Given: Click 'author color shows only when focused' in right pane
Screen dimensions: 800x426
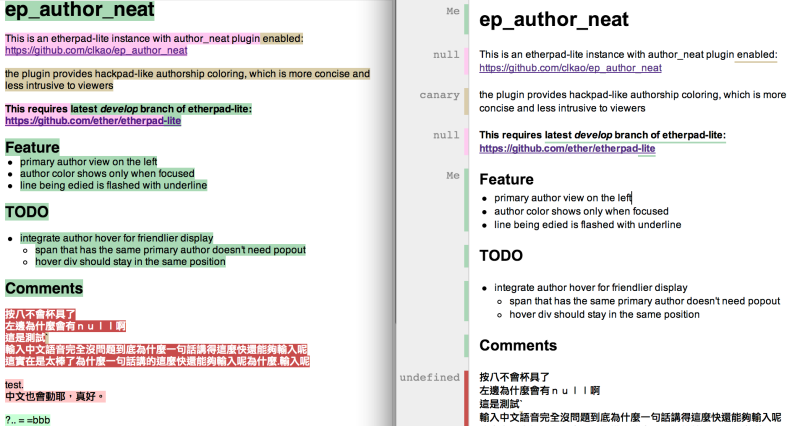Looking at the screenshot, I should [581, 211].
